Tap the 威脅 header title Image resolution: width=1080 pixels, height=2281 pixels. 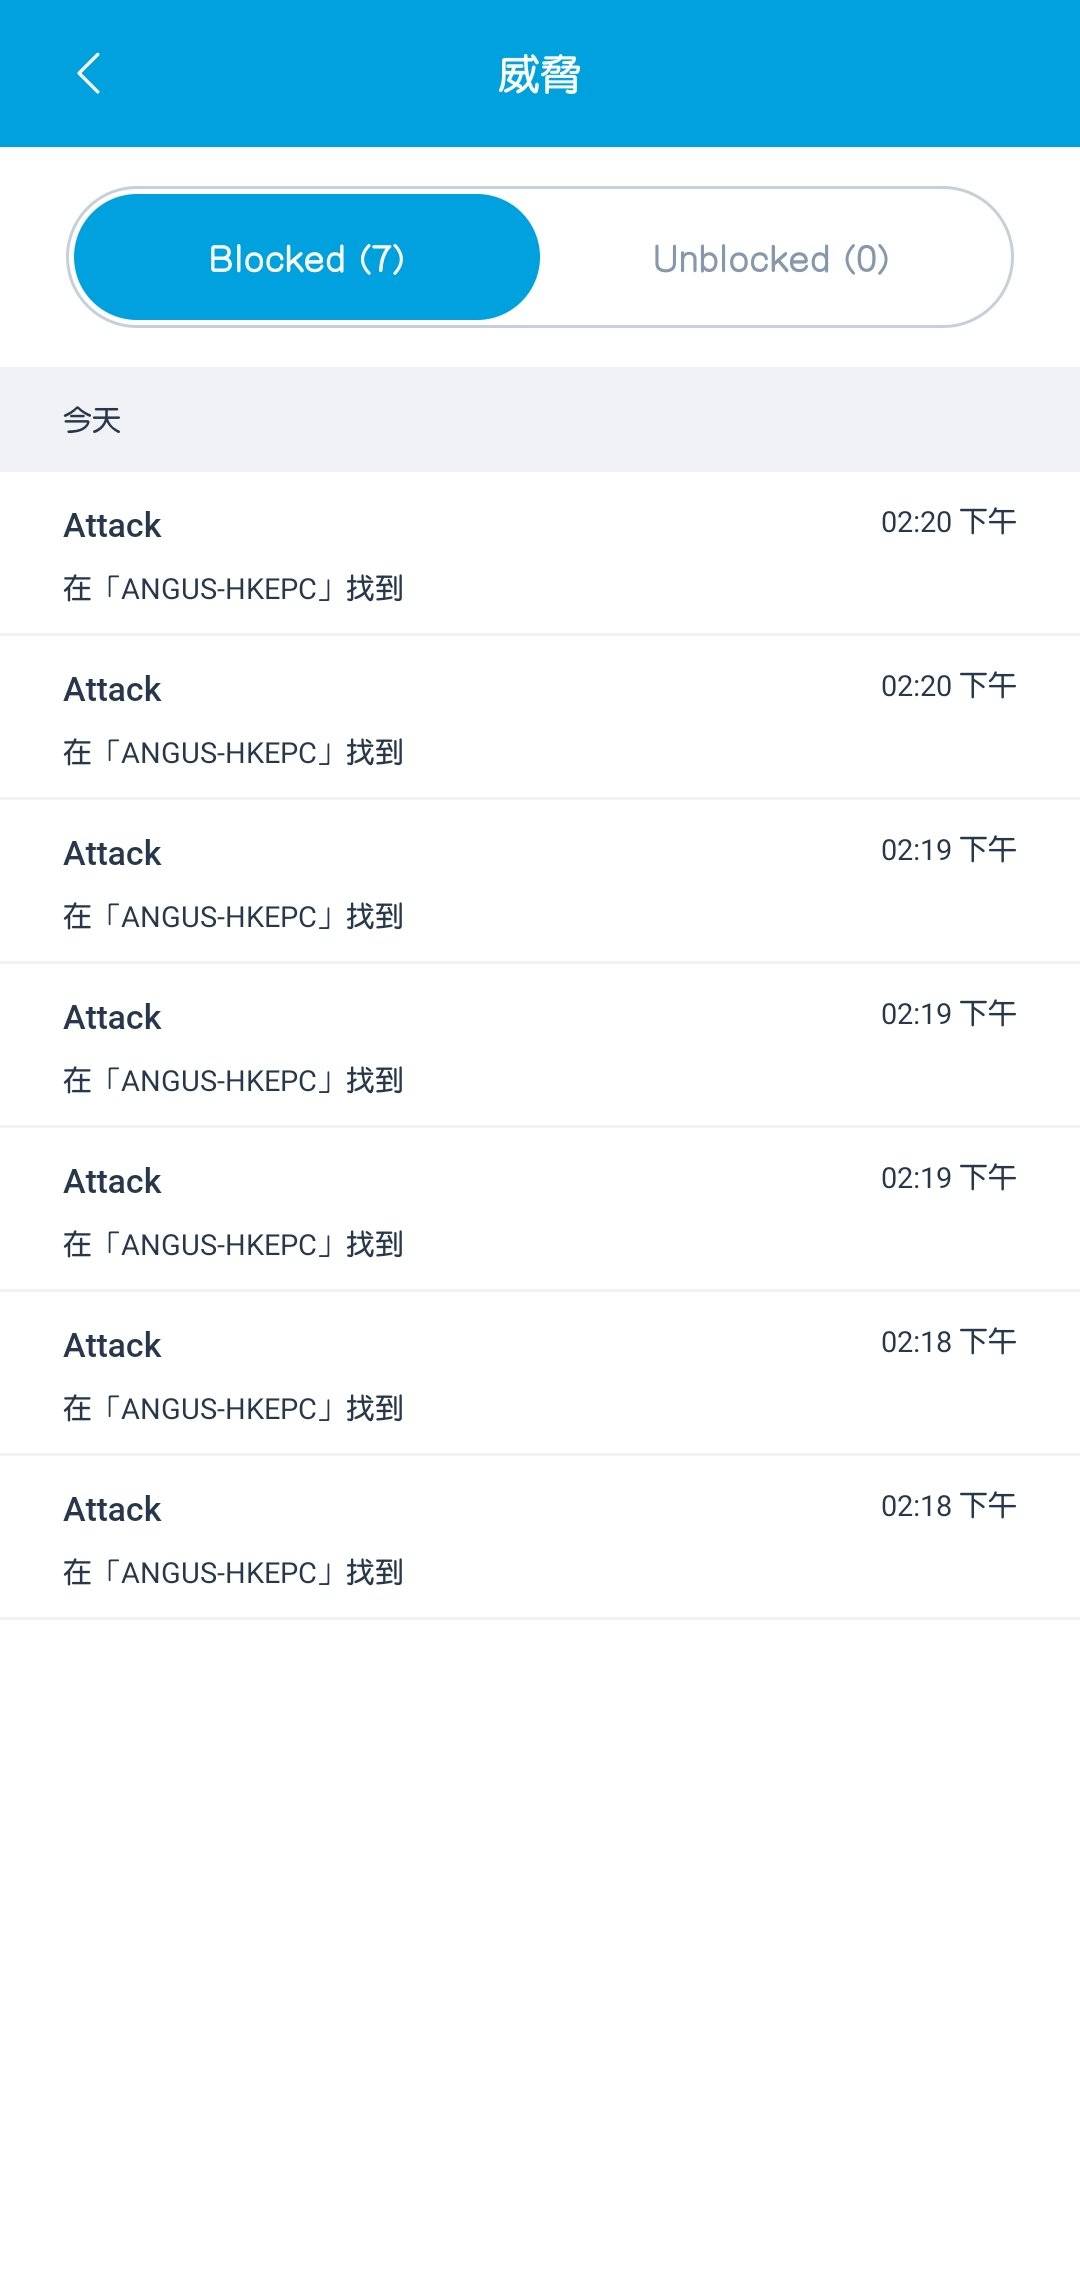(540, 75)
